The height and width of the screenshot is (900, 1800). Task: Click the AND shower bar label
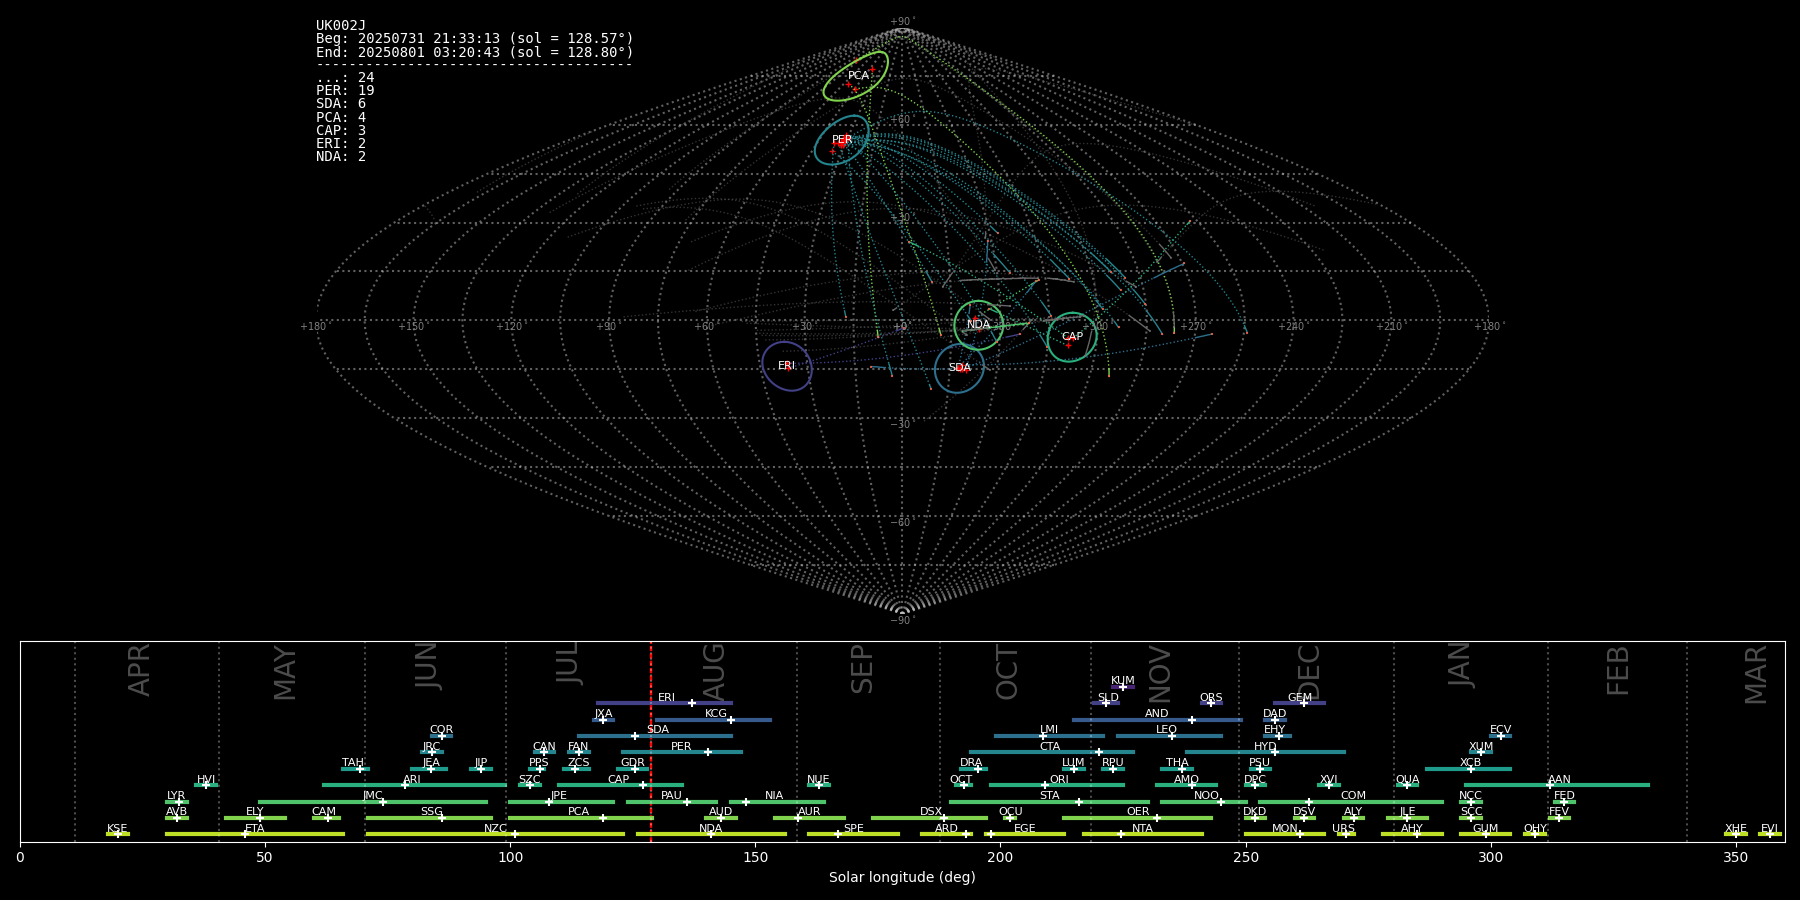coord(1157,714)
